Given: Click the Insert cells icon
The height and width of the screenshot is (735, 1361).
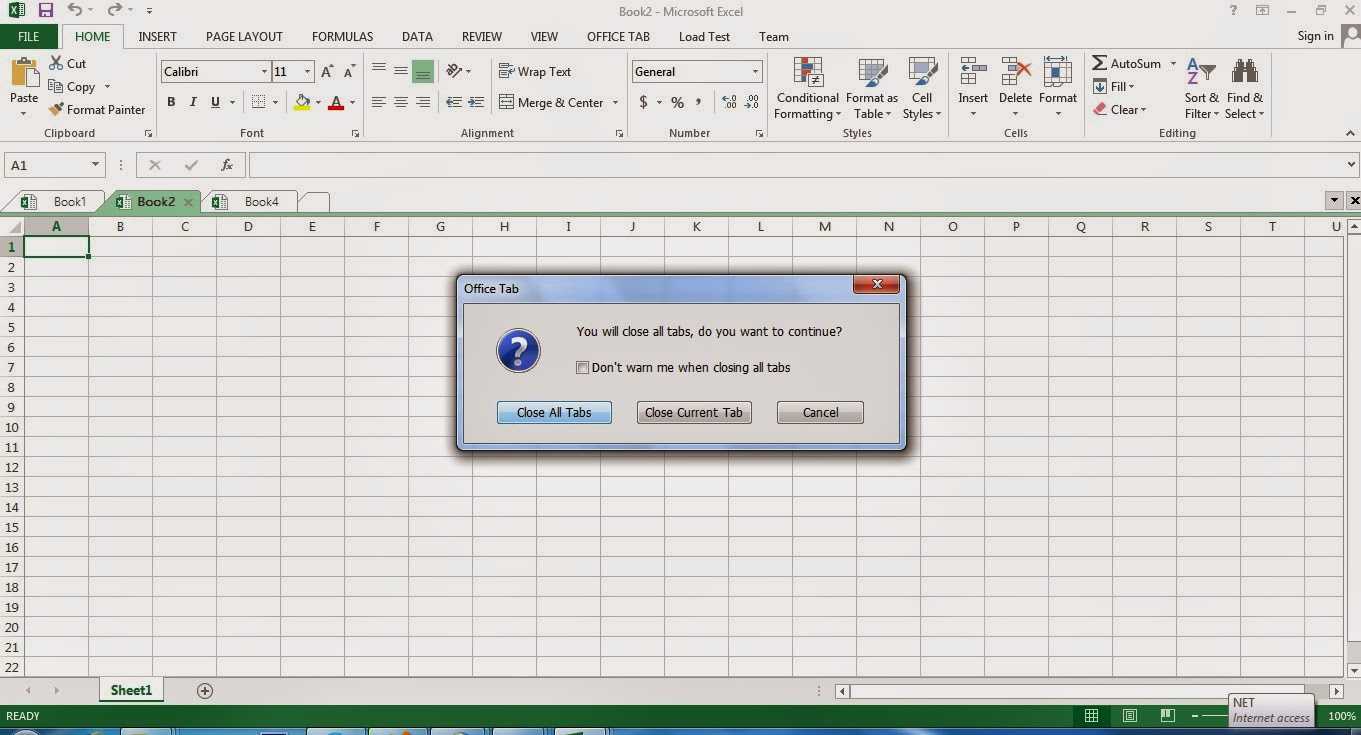Looking at the screenshot, I should click(973, 72).
